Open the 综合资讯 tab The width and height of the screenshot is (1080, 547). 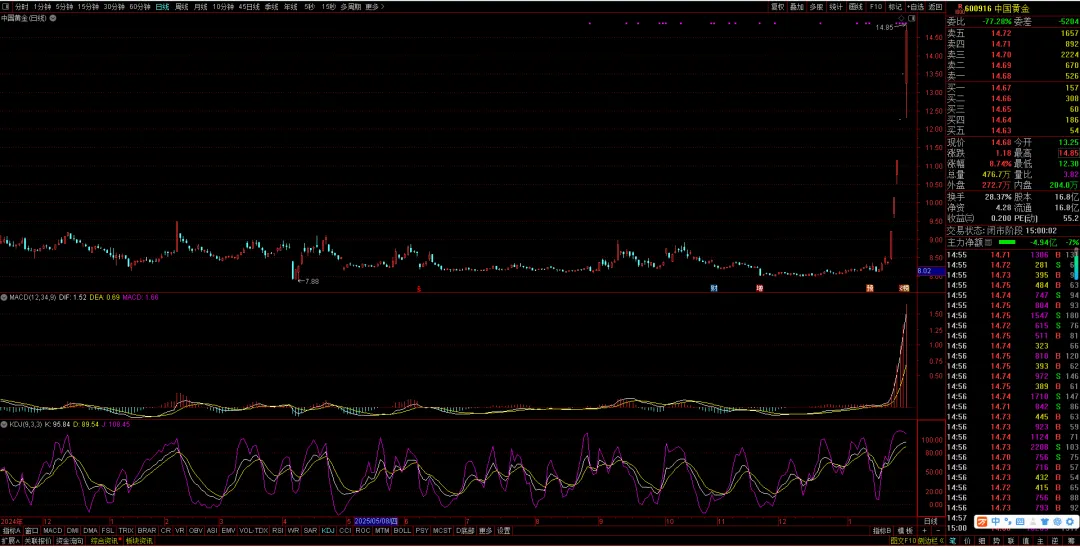coord(105,541)
